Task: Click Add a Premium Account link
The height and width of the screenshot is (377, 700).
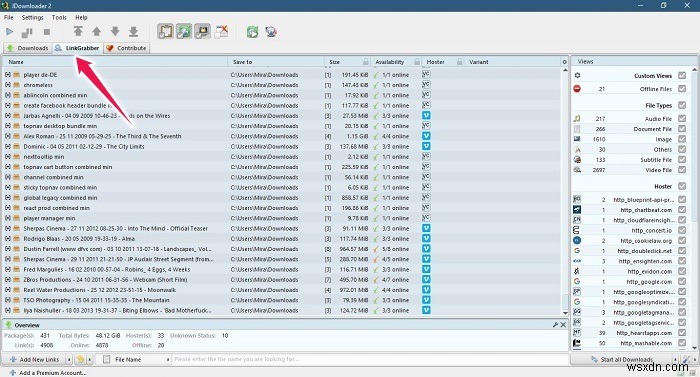Action: pos(48,373)
